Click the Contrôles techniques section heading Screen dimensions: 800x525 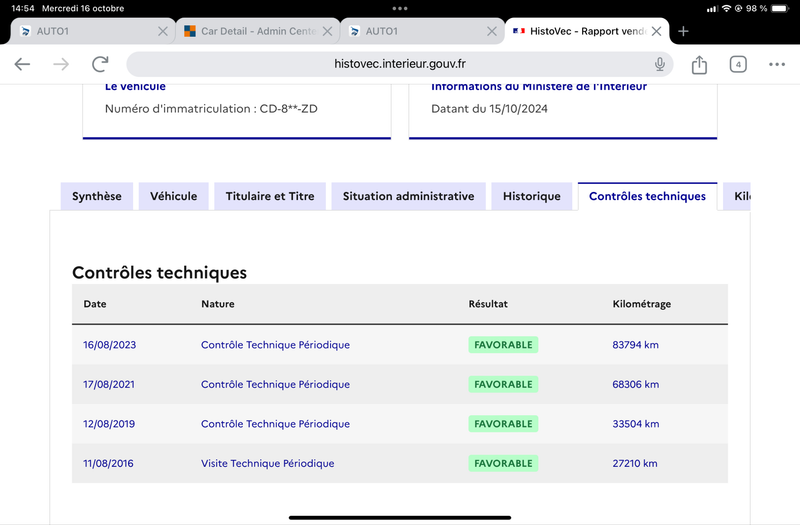(x=159, y=272)
